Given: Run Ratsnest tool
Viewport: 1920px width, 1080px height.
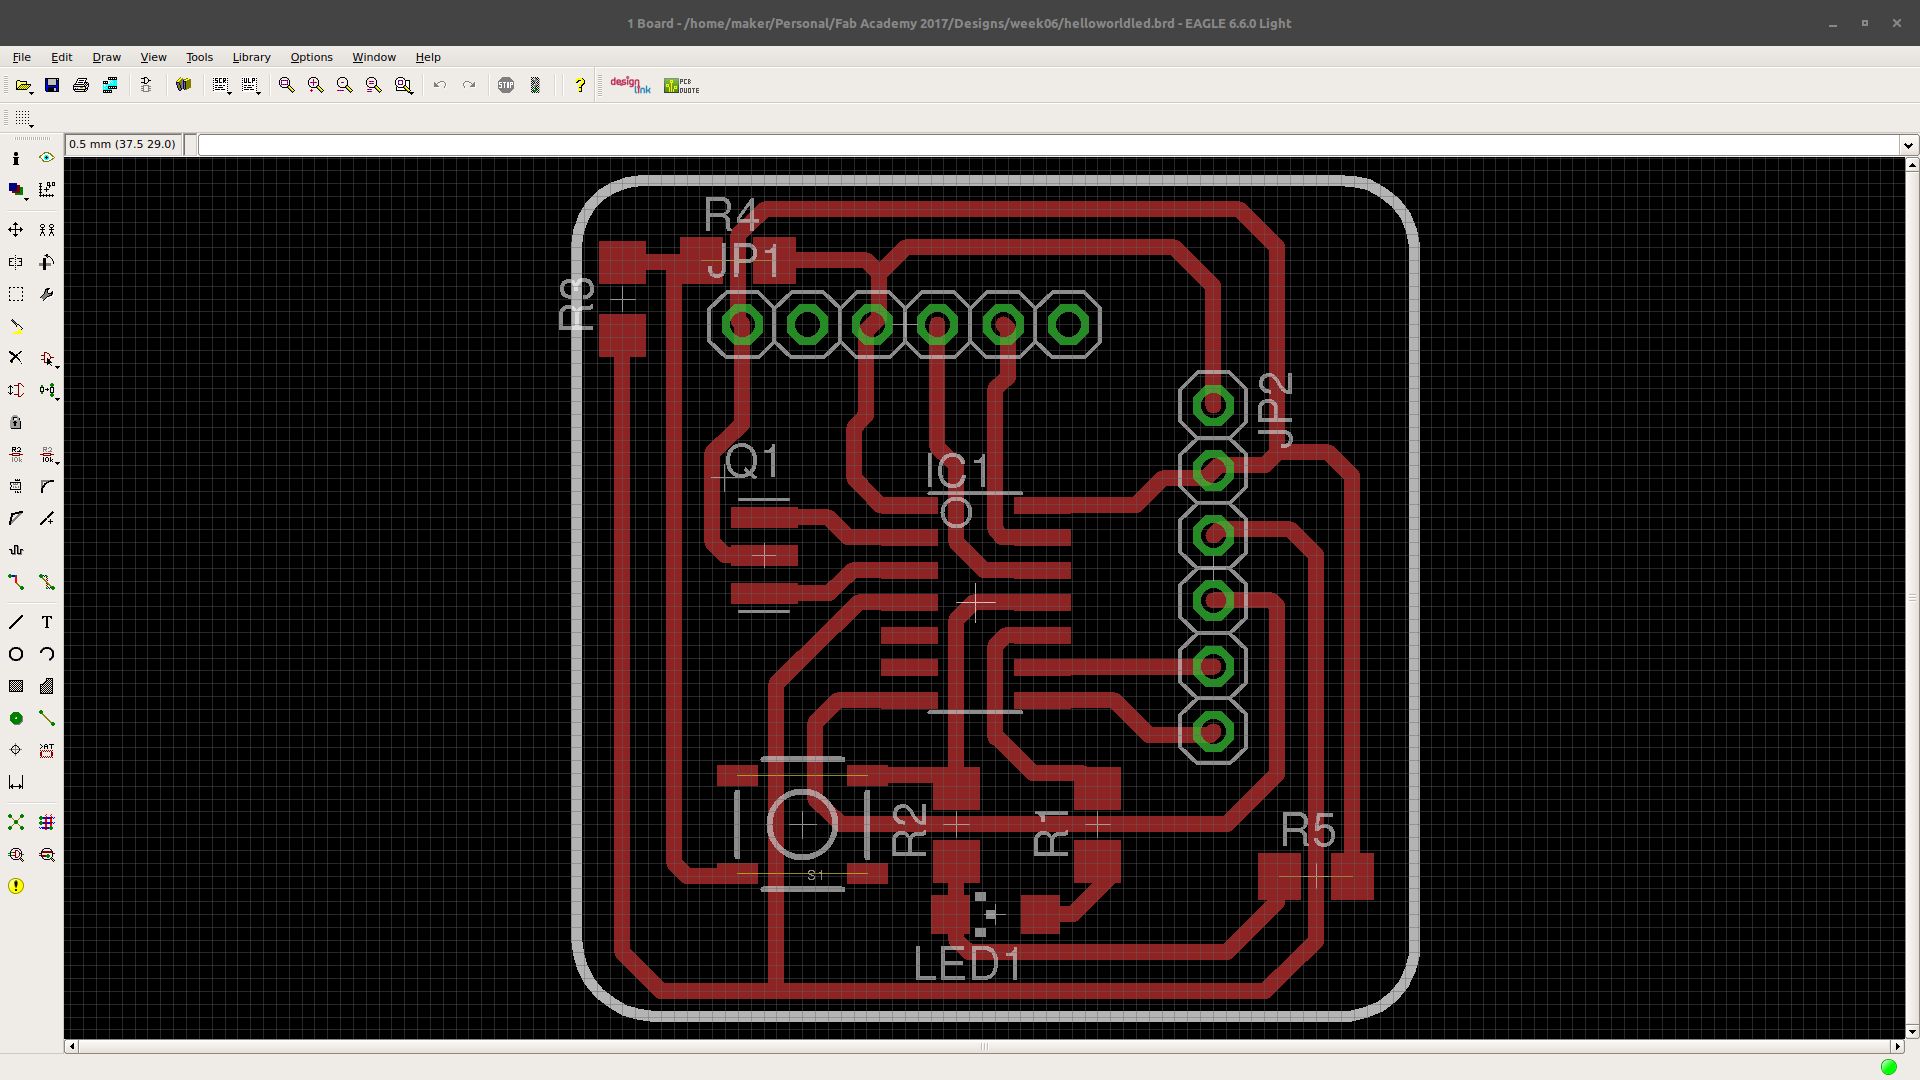Looking at the screenshot, I should pos(16,822).
